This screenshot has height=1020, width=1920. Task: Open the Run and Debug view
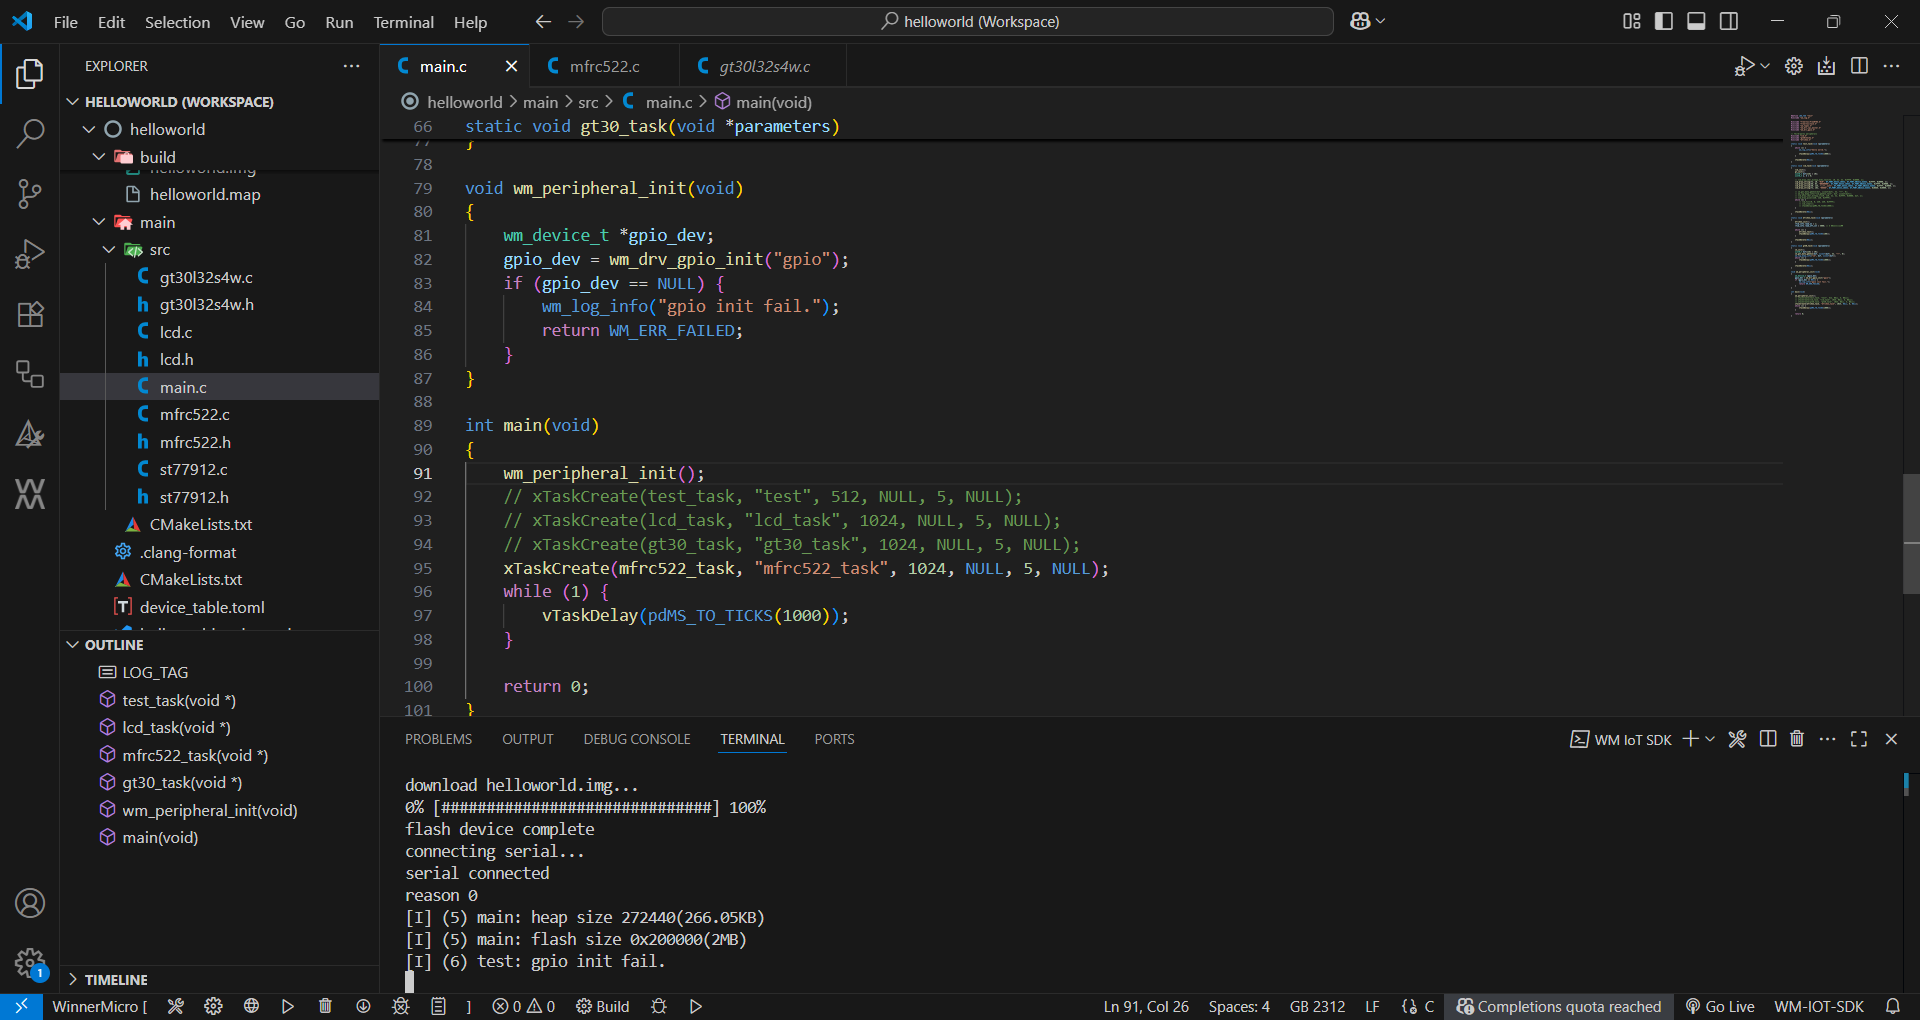pyautogui.click(x=30, y=254)
